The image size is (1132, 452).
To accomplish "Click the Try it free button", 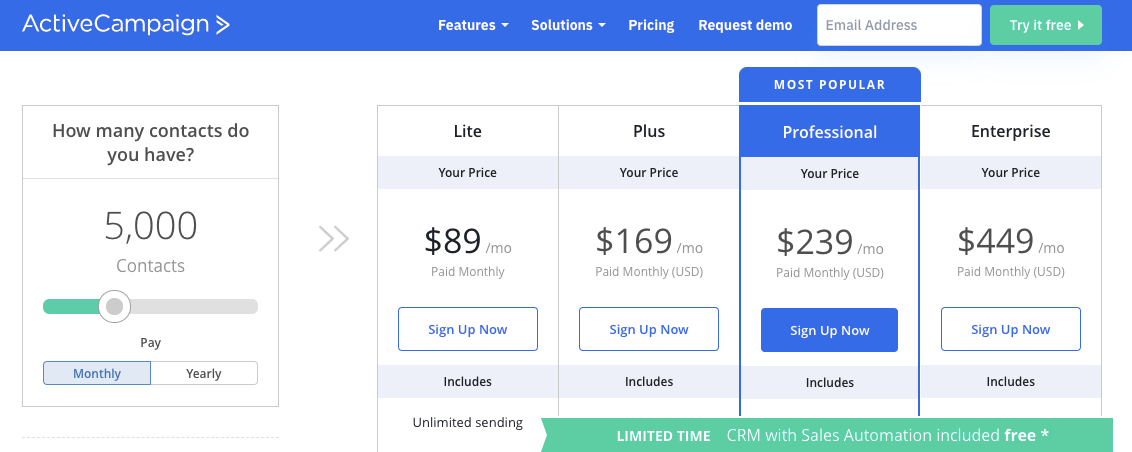I will click(1046, 25).
